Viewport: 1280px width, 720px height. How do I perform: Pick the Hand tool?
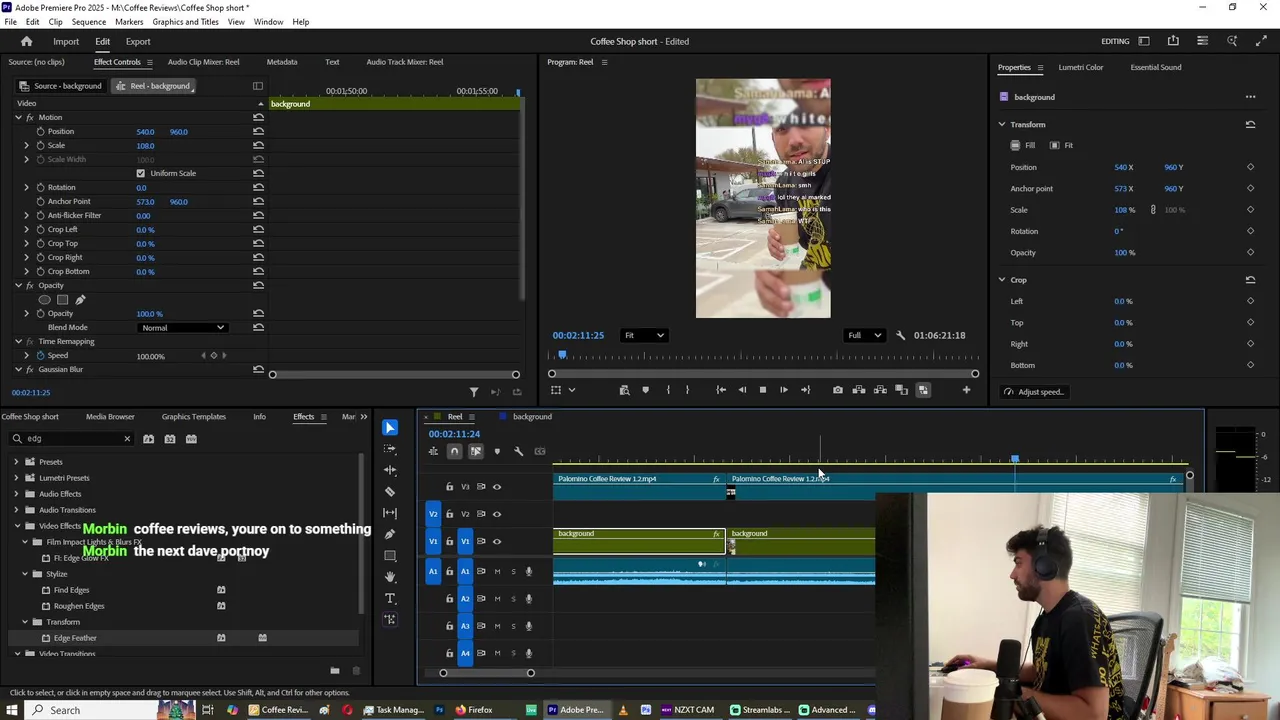coord(390,577)
